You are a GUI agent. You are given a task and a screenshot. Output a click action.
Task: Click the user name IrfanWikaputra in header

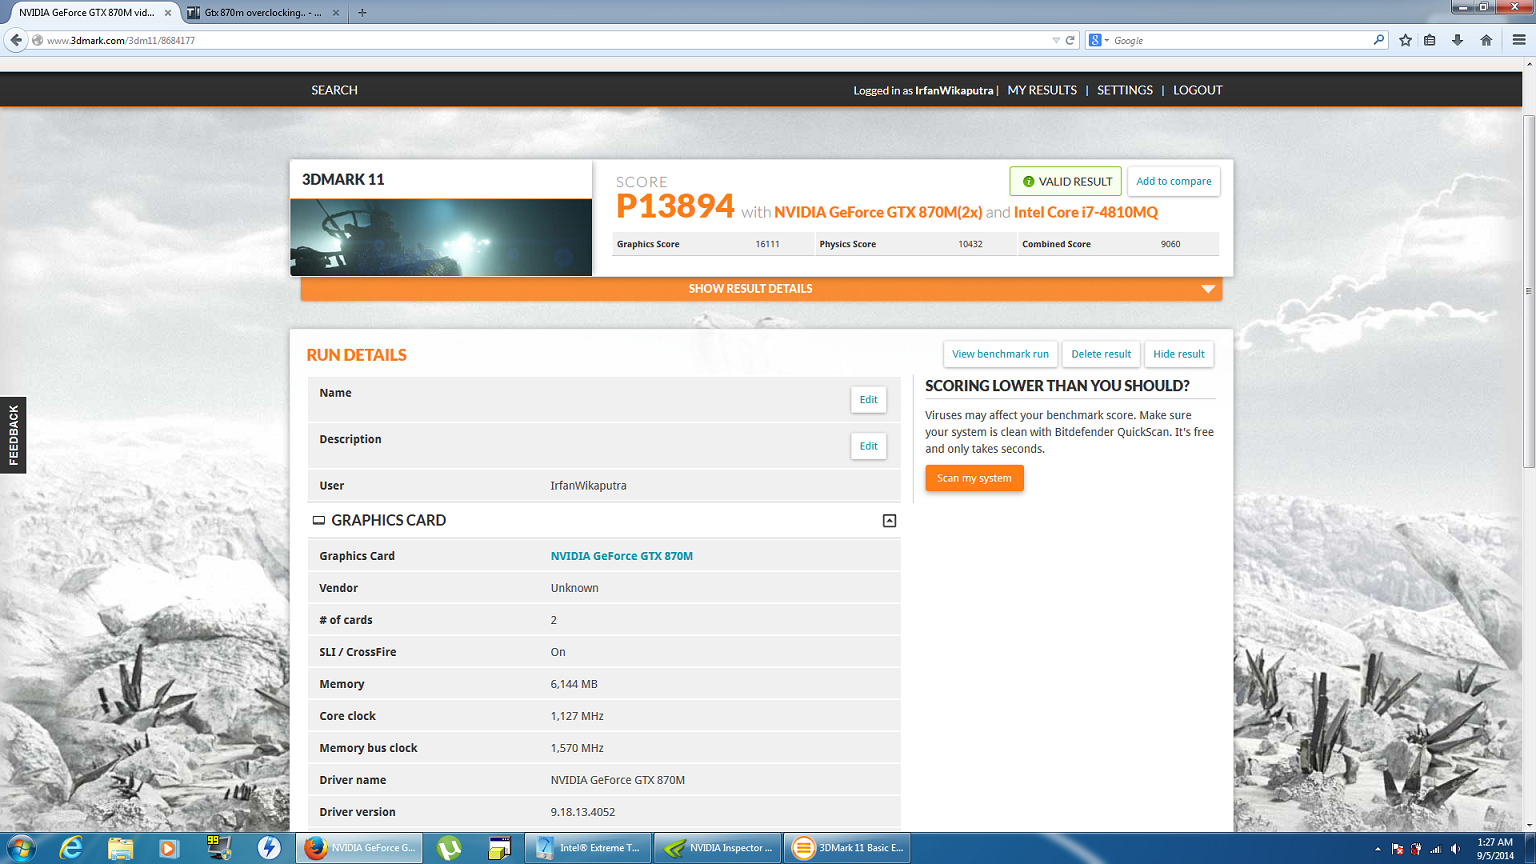954,90
